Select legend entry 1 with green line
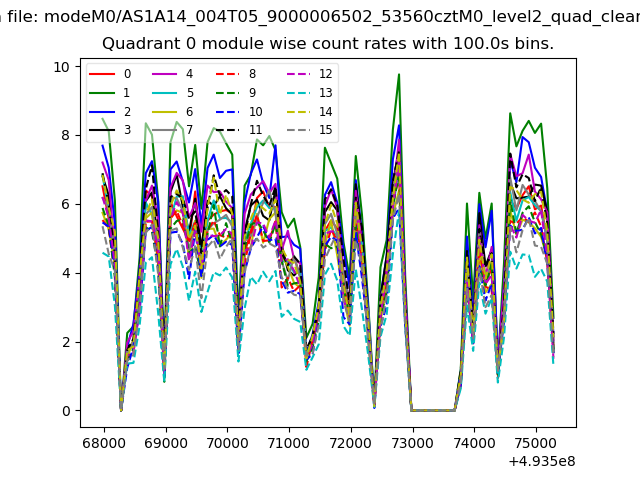 [x=102, y=93]
